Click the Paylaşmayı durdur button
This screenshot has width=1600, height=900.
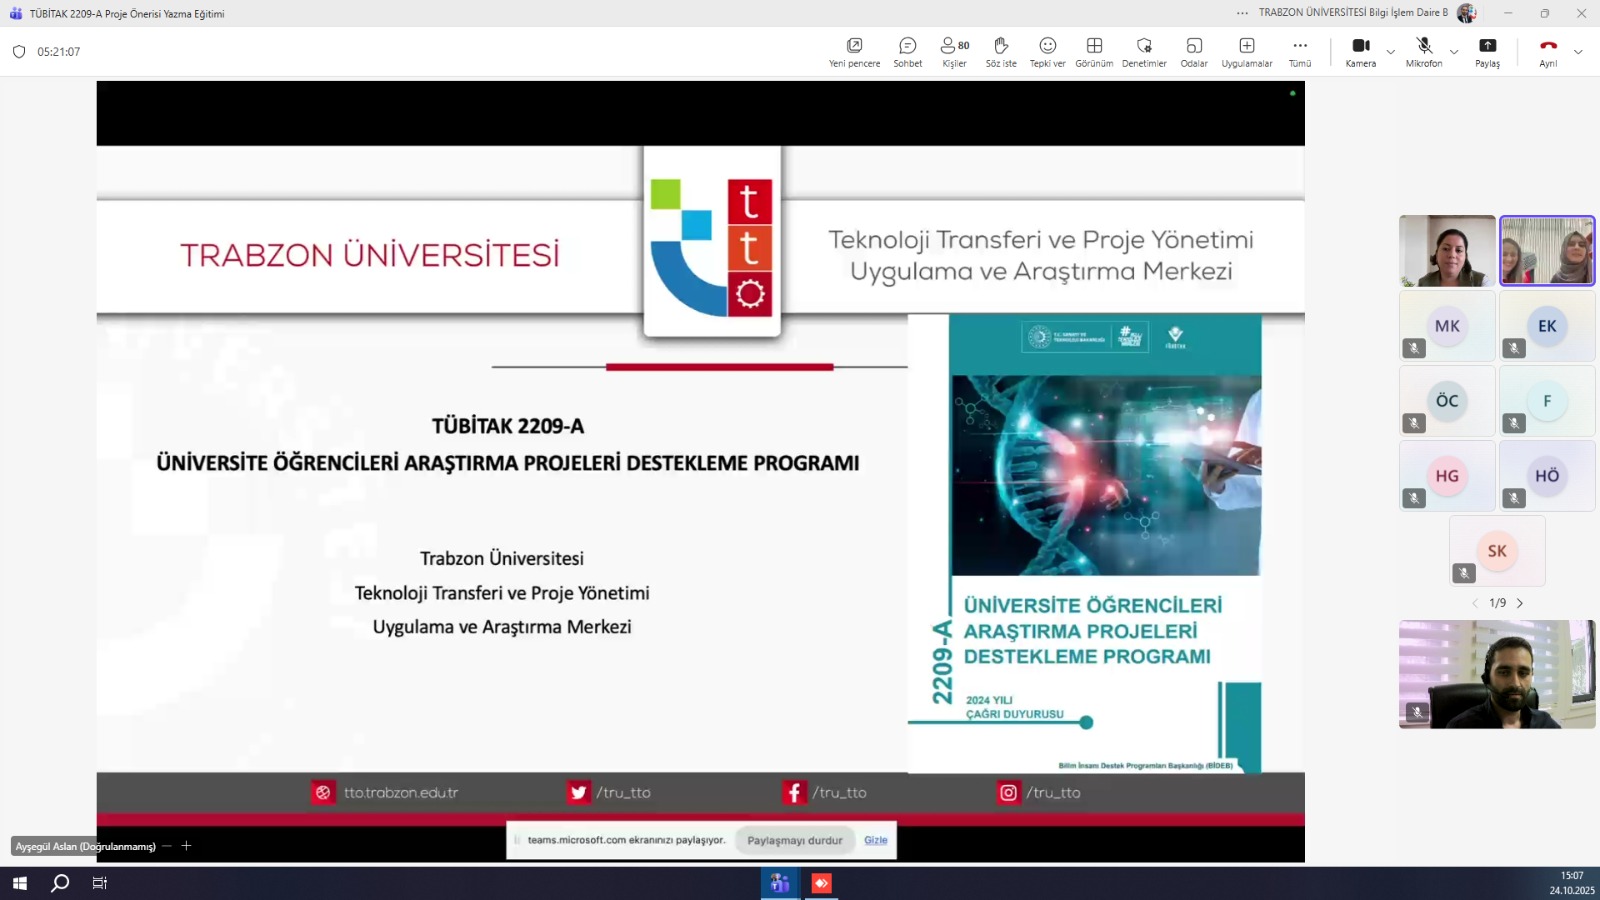[795, 840]
